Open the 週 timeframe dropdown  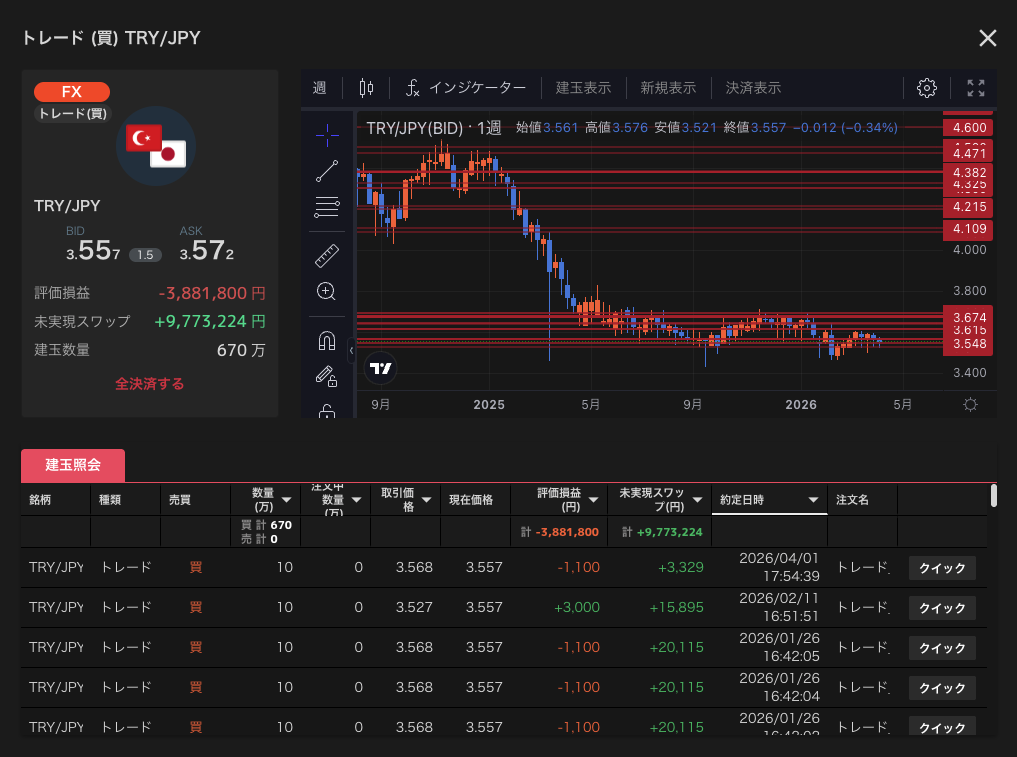(319, 88)
